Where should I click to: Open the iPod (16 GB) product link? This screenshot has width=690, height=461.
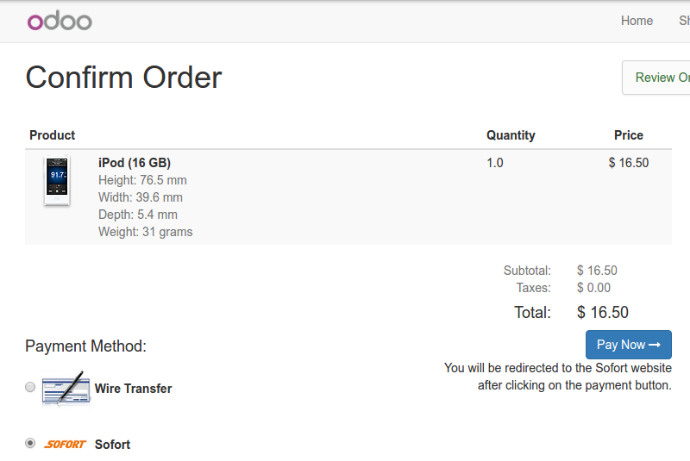(134, 163)
